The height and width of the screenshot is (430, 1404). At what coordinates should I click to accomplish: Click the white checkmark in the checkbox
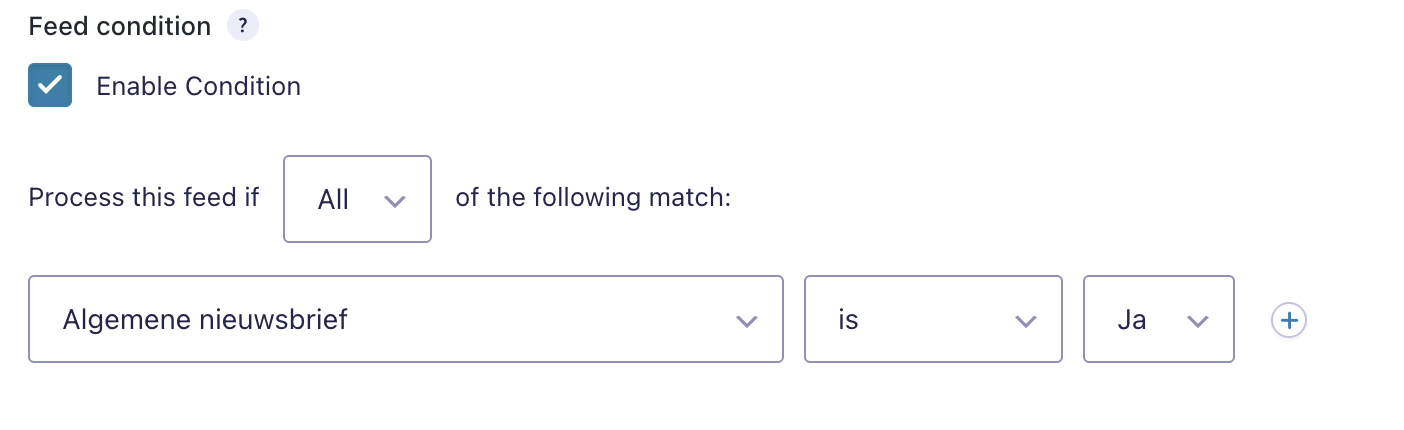50,86
